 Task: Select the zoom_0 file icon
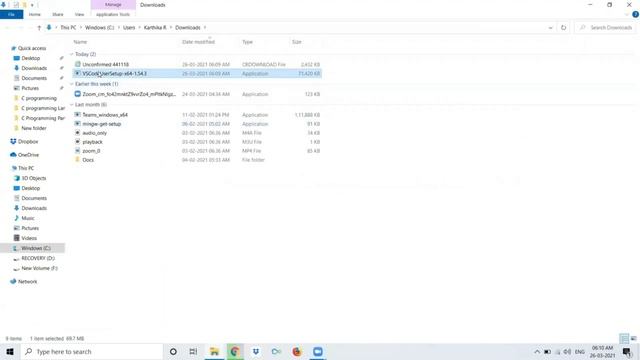pos(78,151)
